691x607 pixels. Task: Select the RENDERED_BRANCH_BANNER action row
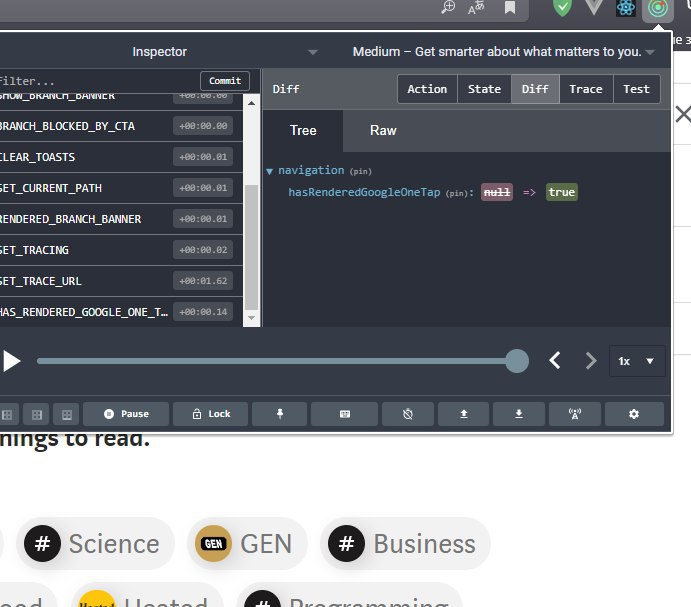click(121, 219)
